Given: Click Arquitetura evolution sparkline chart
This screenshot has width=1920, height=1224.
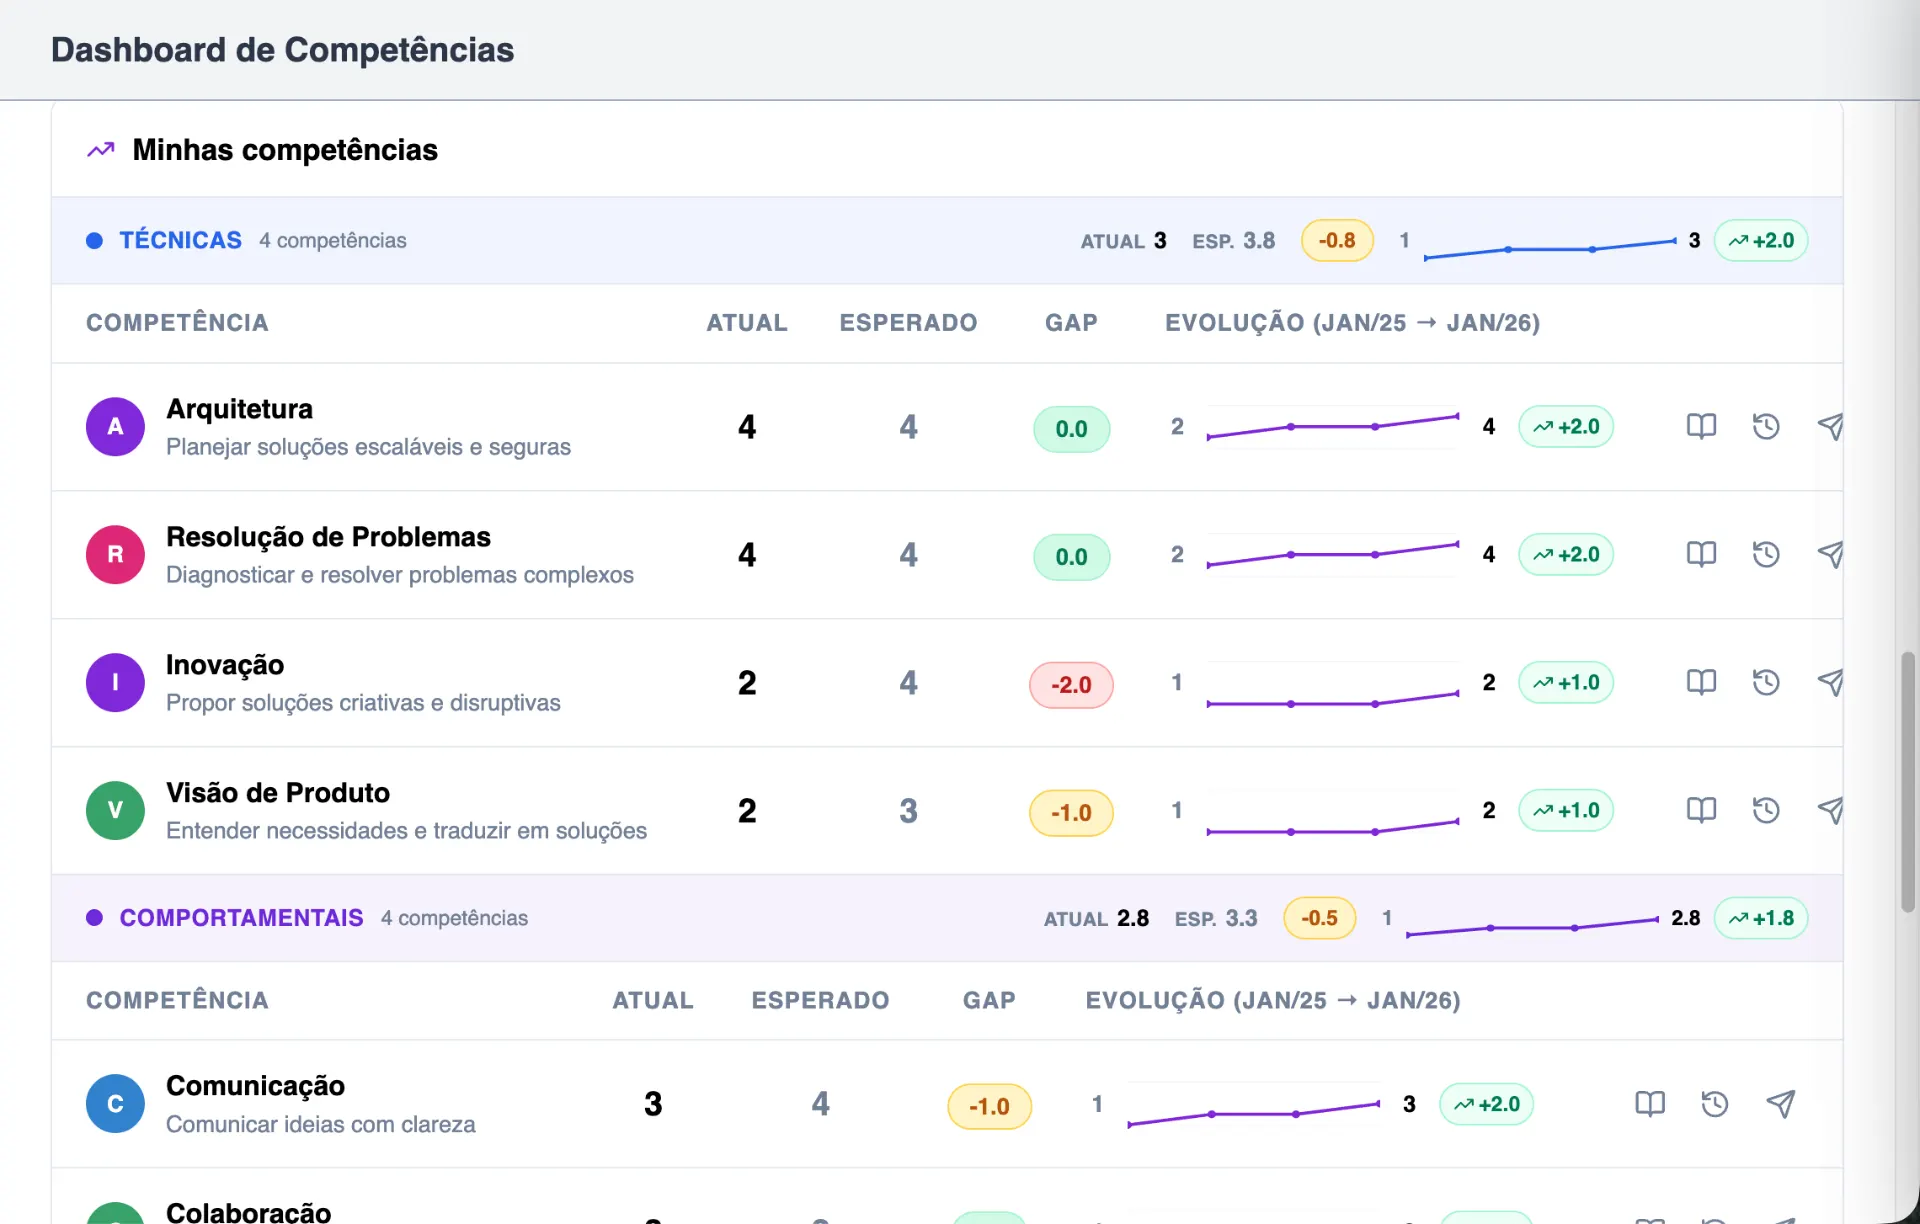Looking at the screenshot, I should click(1333, 427).
